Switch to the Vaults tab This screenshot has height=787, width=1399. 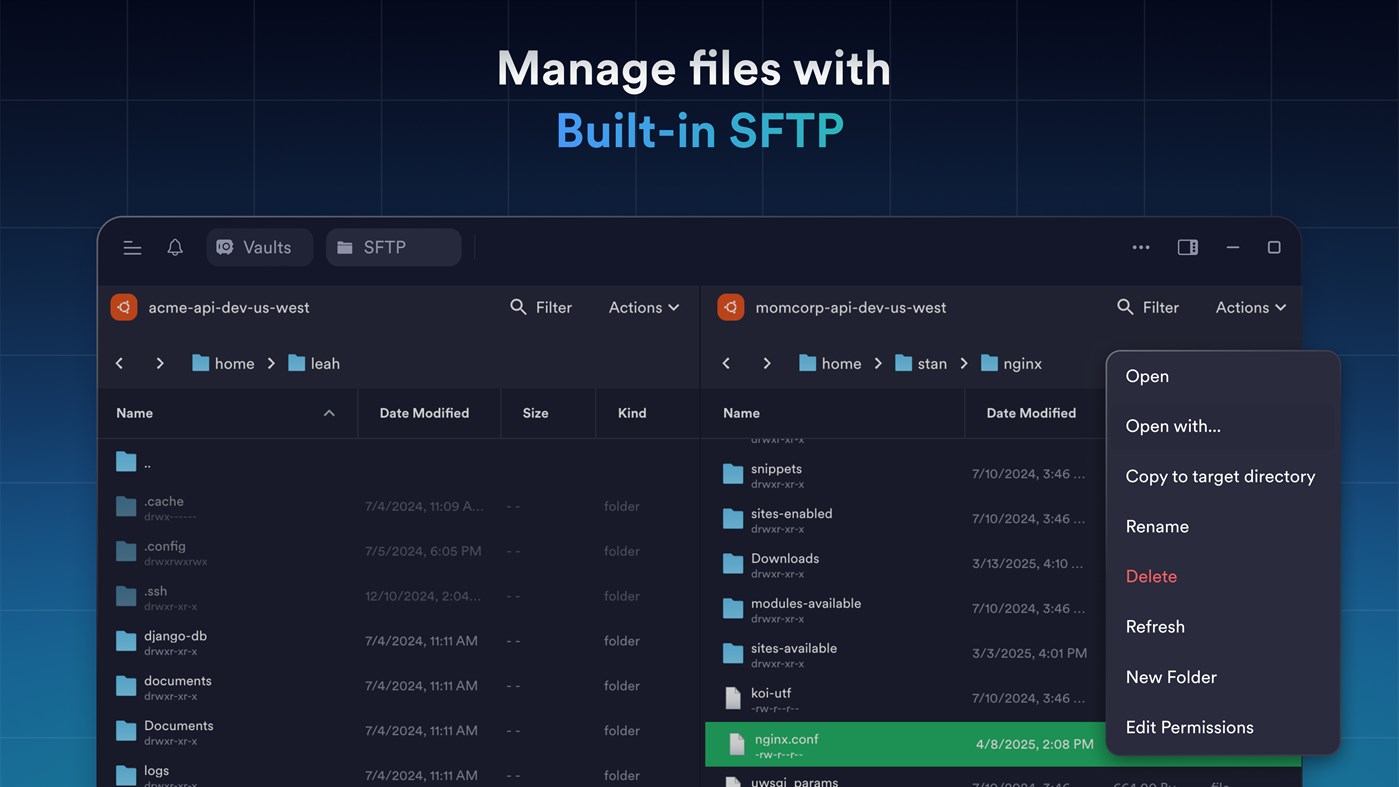click(259, 247)
